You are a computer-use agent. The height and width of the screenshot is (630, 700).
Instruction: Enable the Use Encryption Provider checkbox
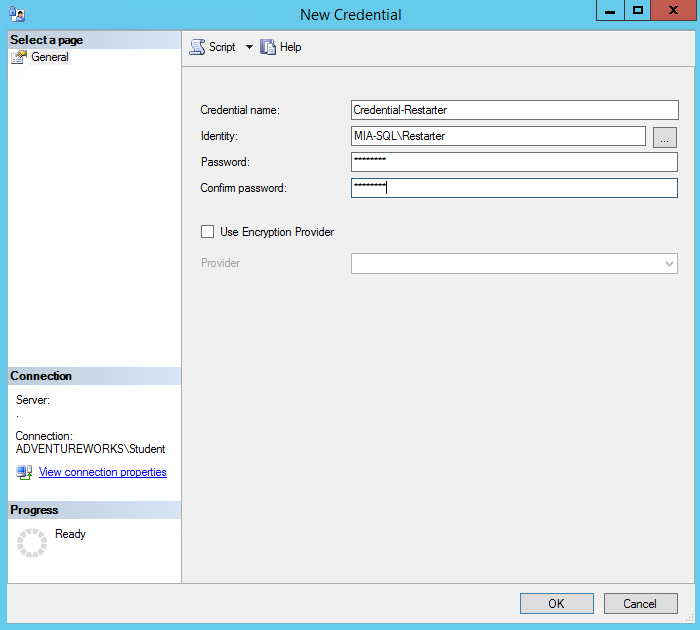[x=208, y=232]
